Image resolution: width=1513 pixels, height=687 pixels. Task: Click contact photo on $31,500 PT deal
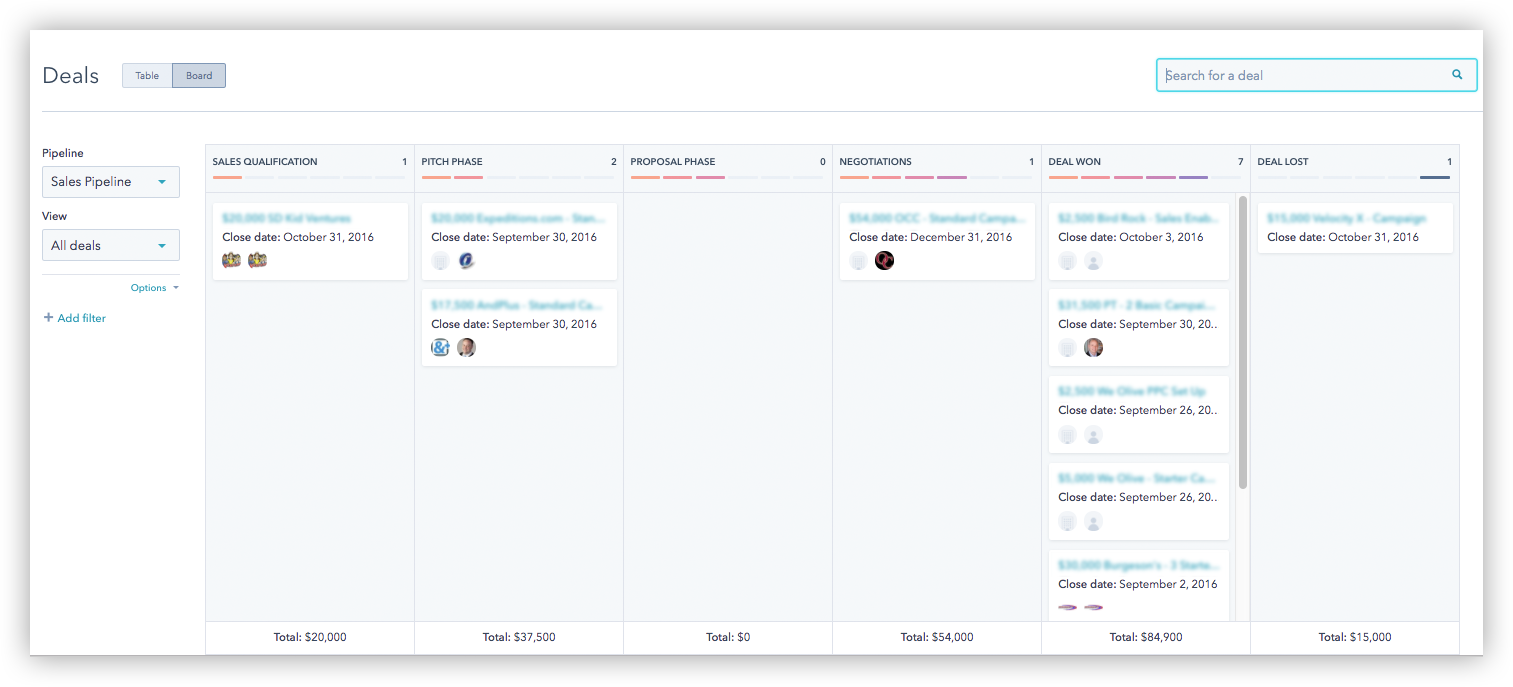pos(1093,348)
